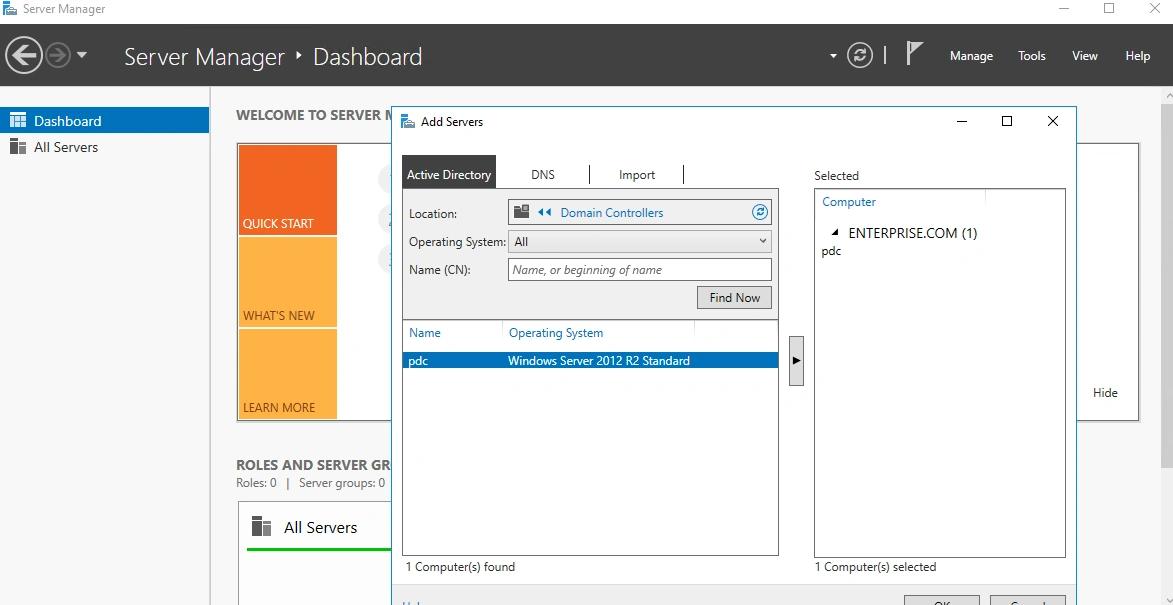Viewport: 1173px width, 605px height.
Task: Switch to the DNS tab
Action: pos(543,174)
